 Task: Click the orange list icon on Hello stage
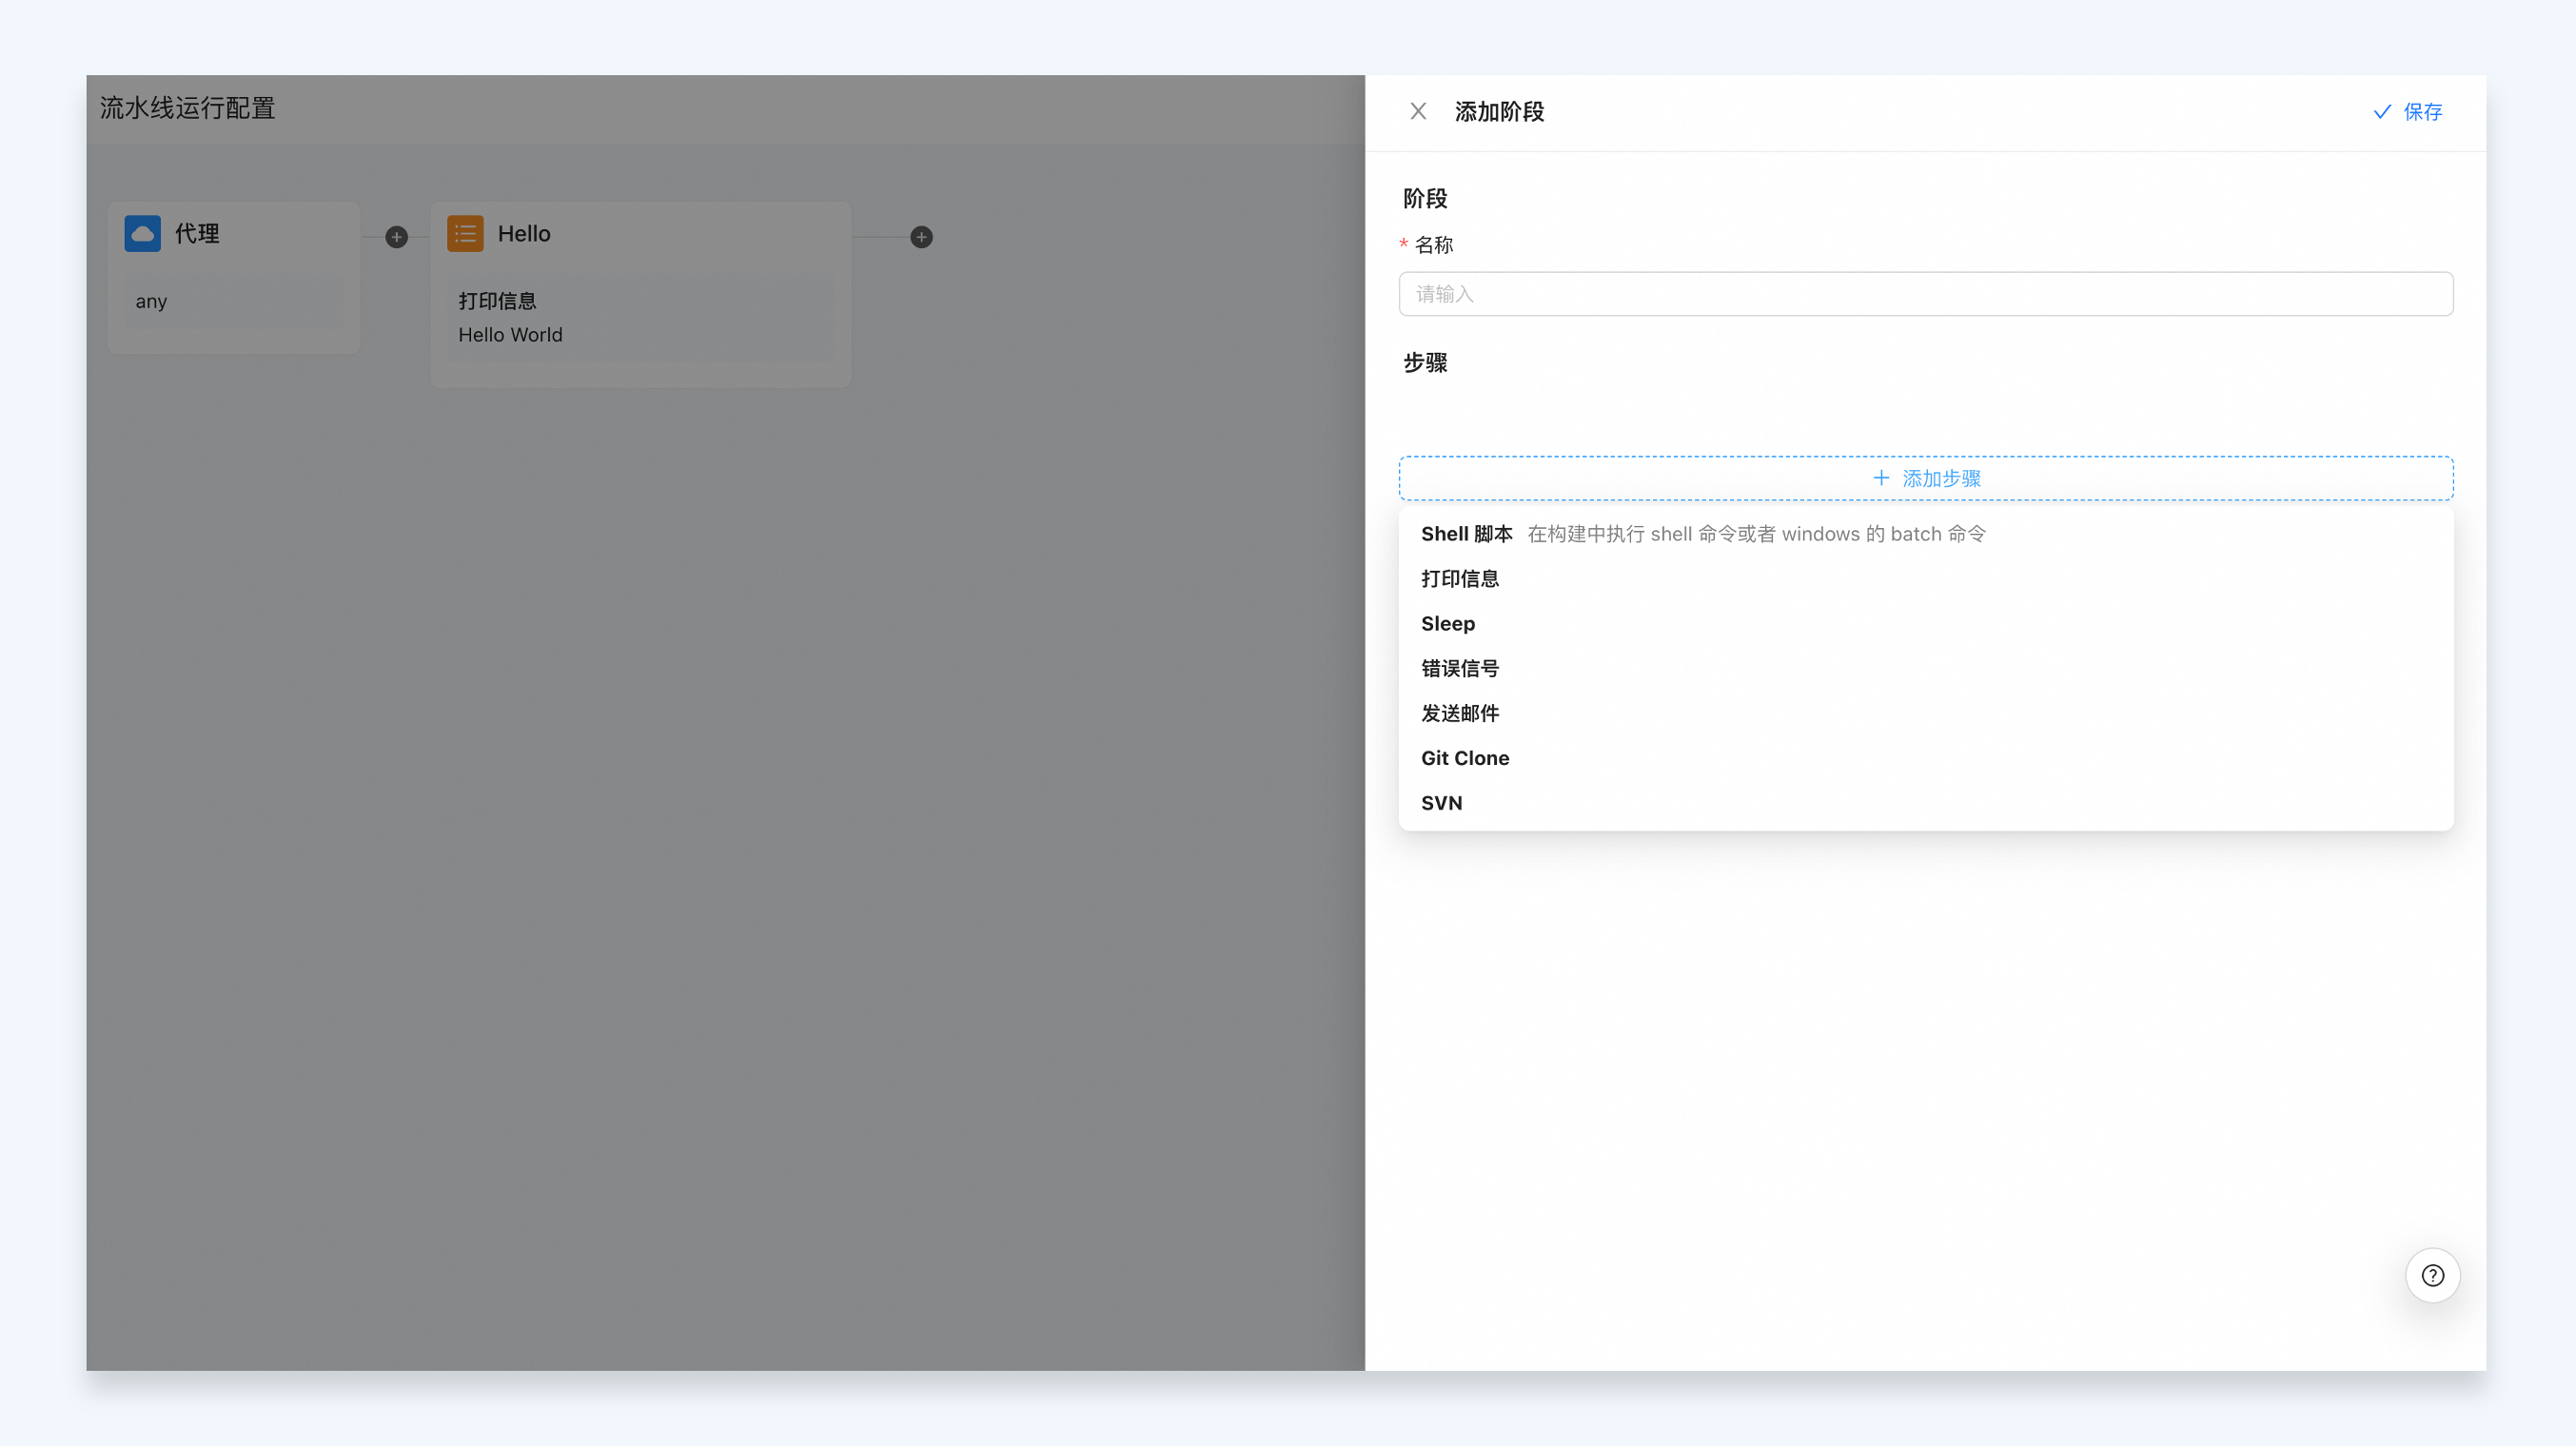tap(465, 233)
